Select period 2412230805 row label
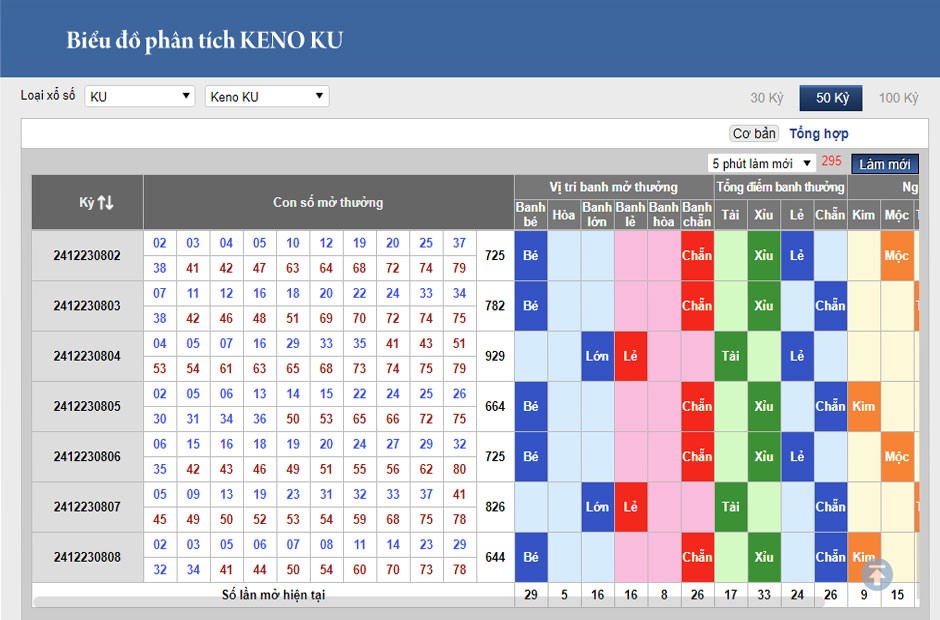Image resolution: width=940 pixels, height=620 pixels. click(x=87, y=407)
